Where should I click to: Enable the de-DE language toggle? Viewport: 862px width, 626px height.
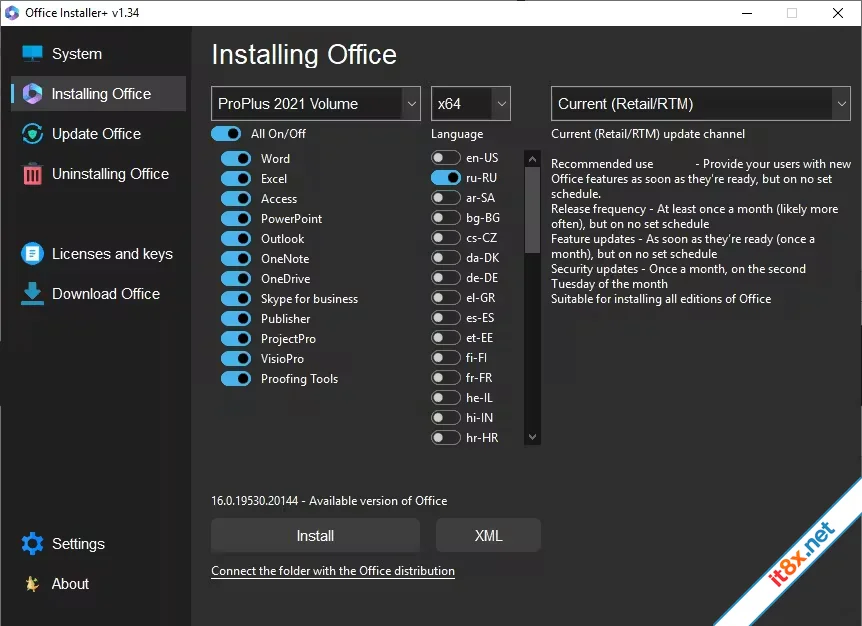(446, 278)
